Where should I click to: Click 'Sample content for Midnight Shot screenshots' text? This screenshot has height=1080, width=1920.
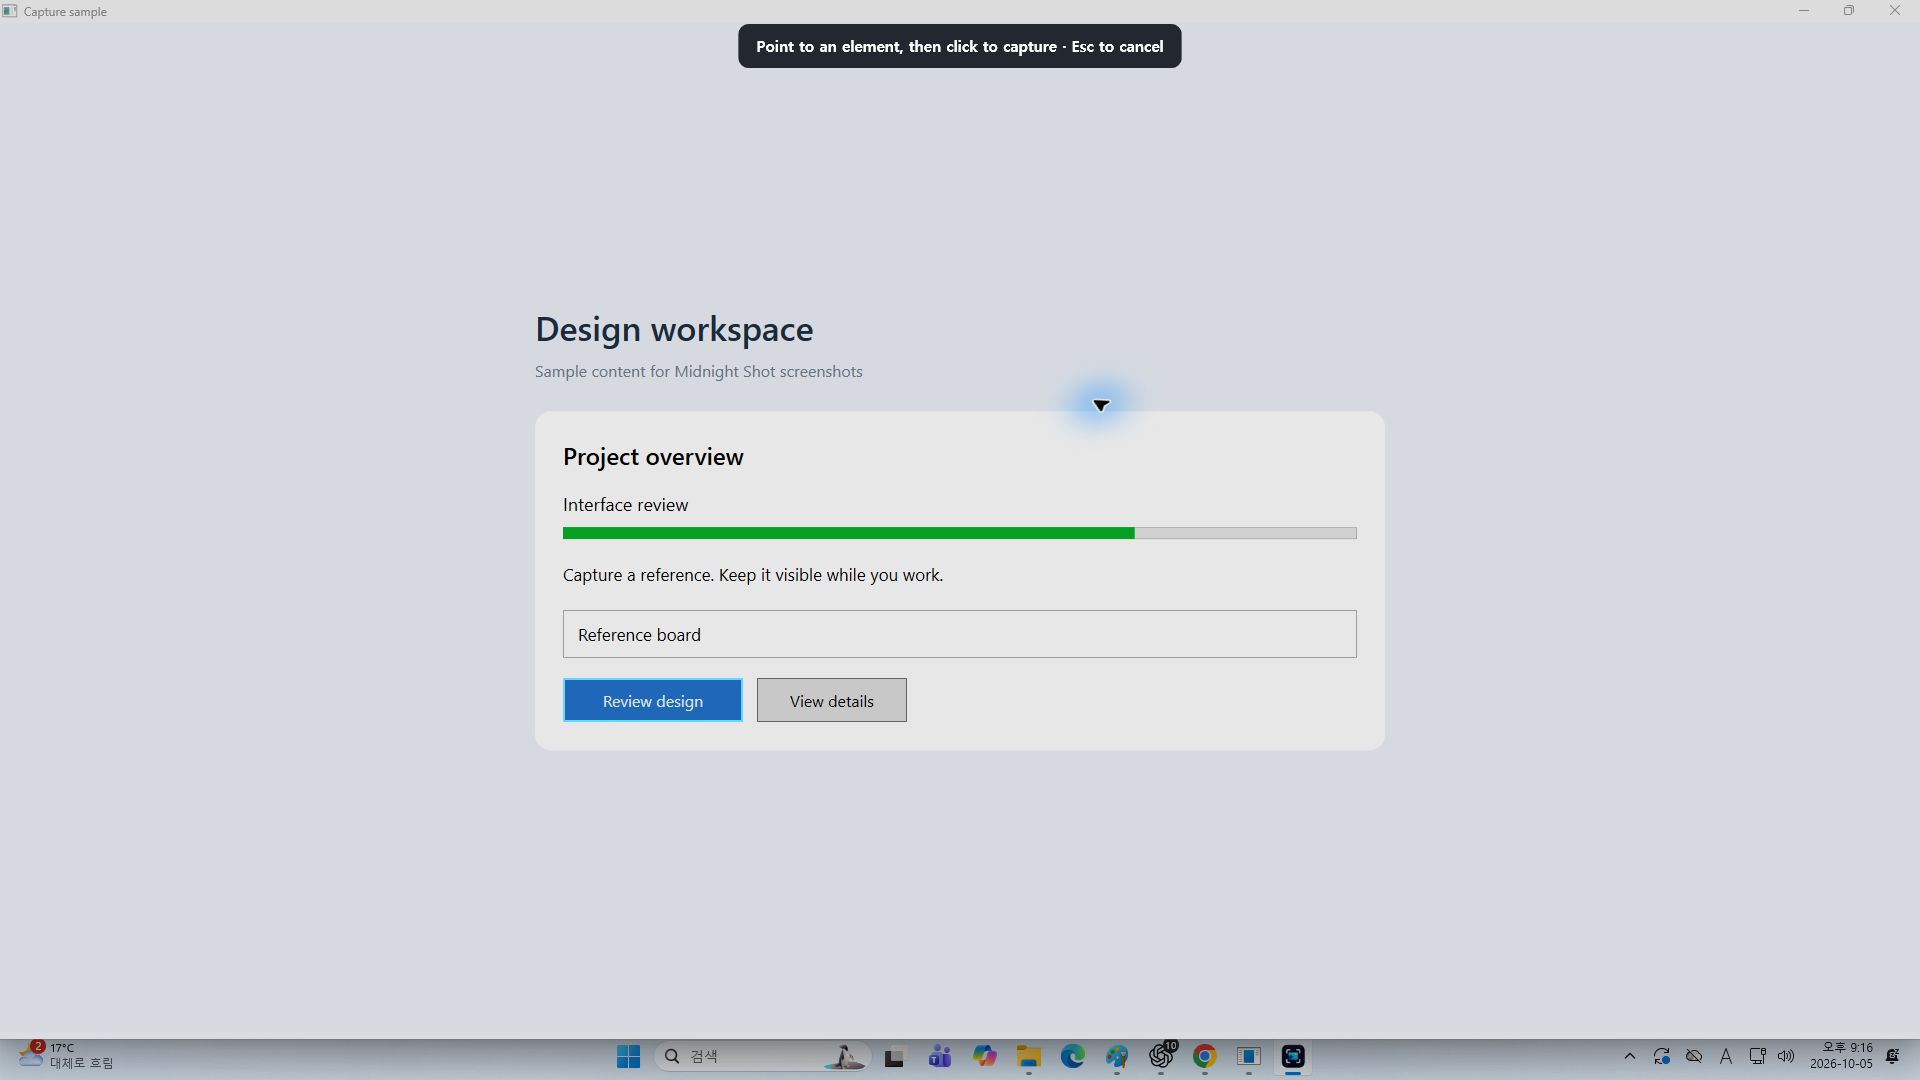(698, 371)
